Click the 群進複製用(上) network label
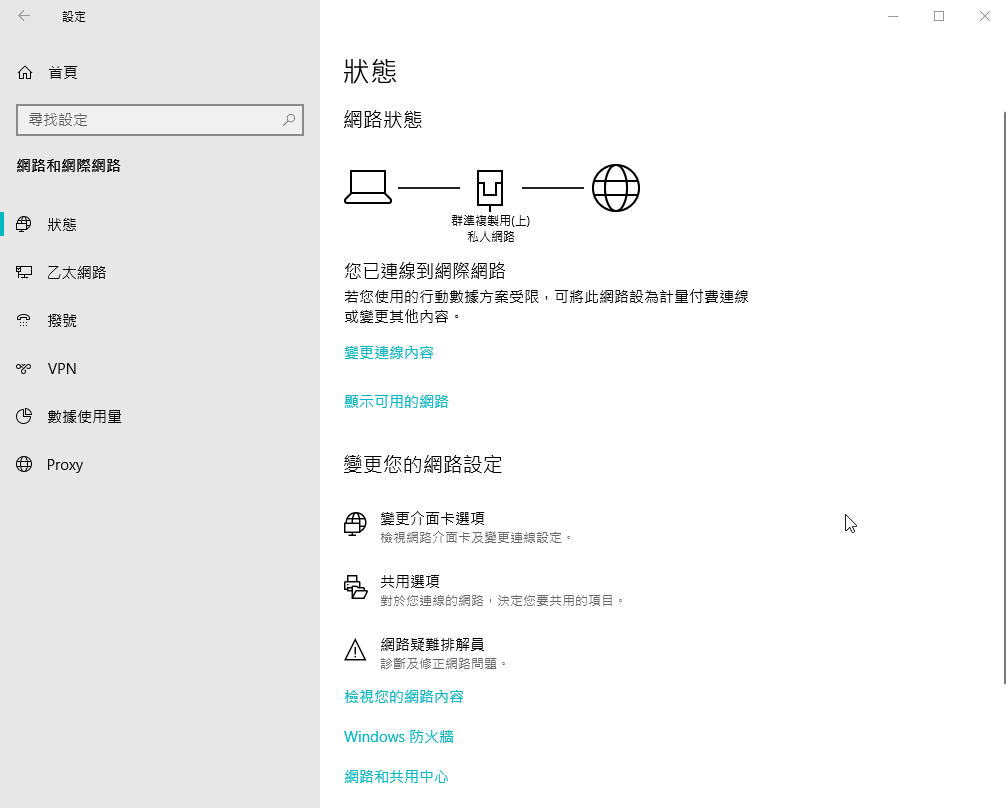The height and width of the screenshot is (808, 1008). (490, 221)
